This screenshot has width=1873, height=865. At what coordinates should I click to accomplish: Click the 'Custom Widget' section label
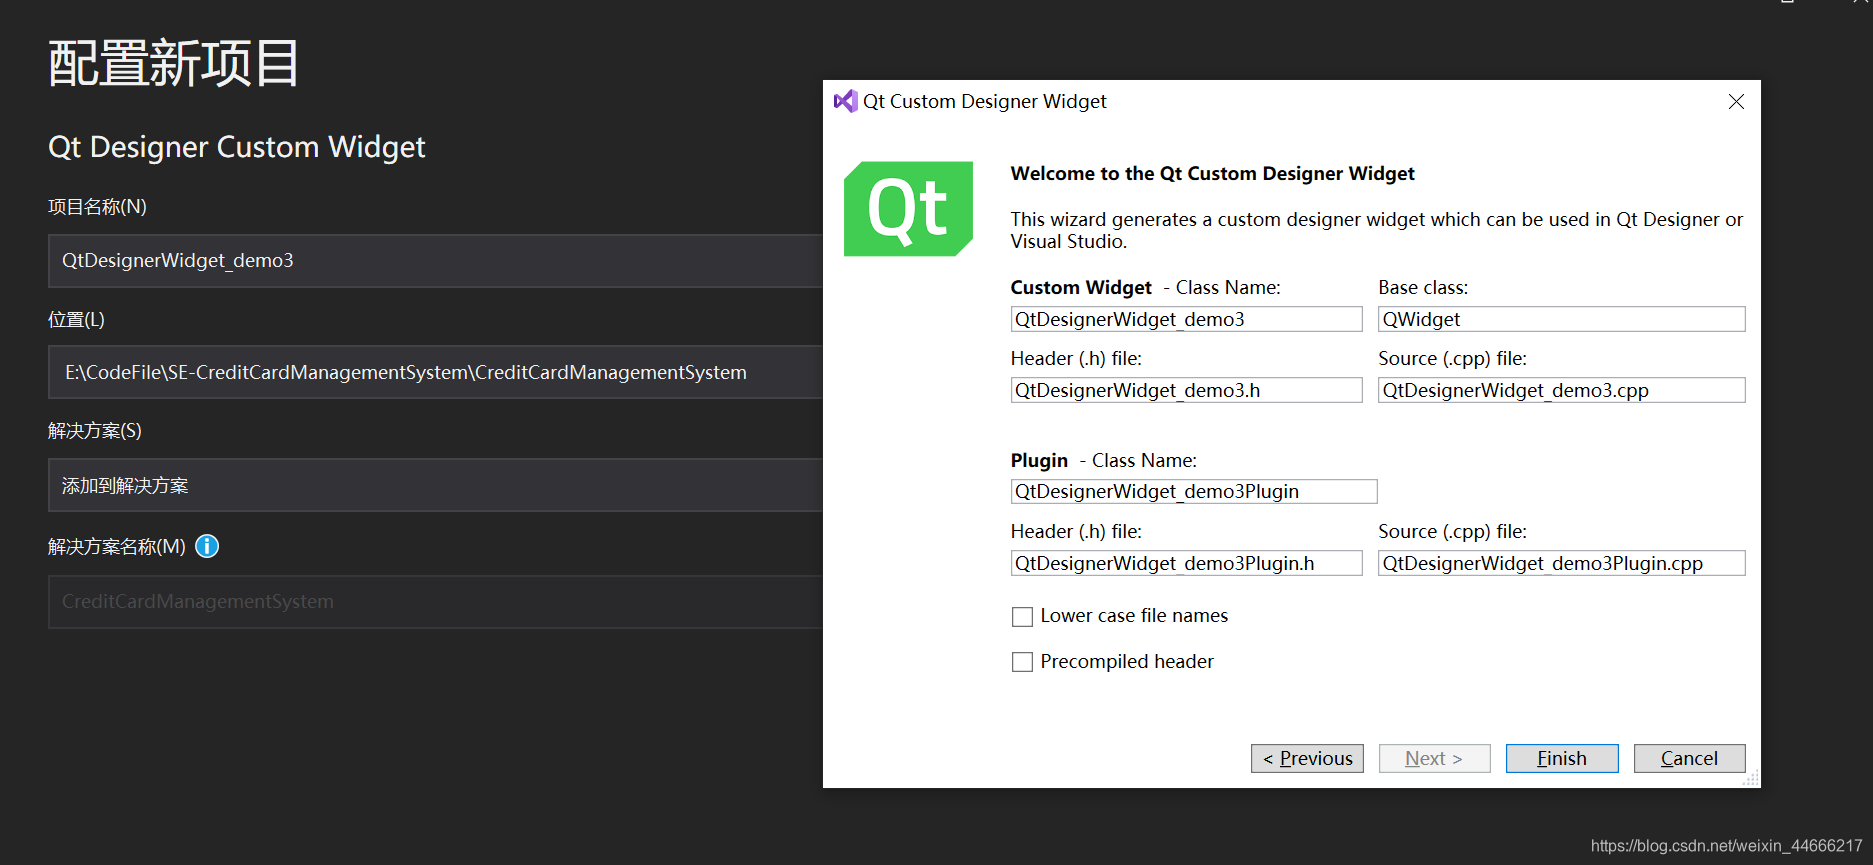coord(1081,287)
